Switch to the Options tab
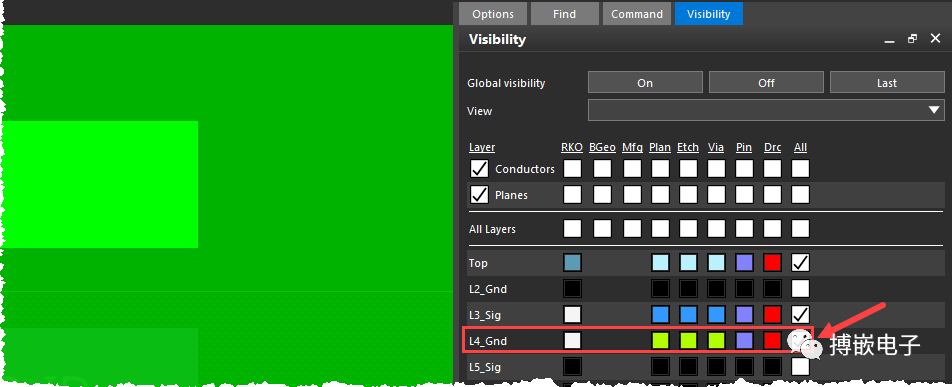This screenshot has width=952, height=387. click(492, 14)
